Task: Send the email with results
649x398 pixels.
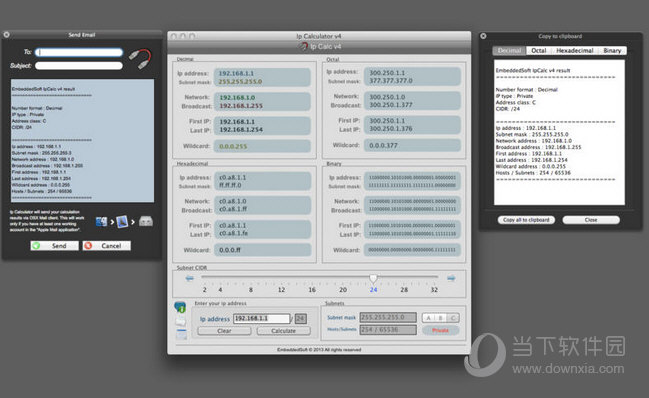Action: 55,246
